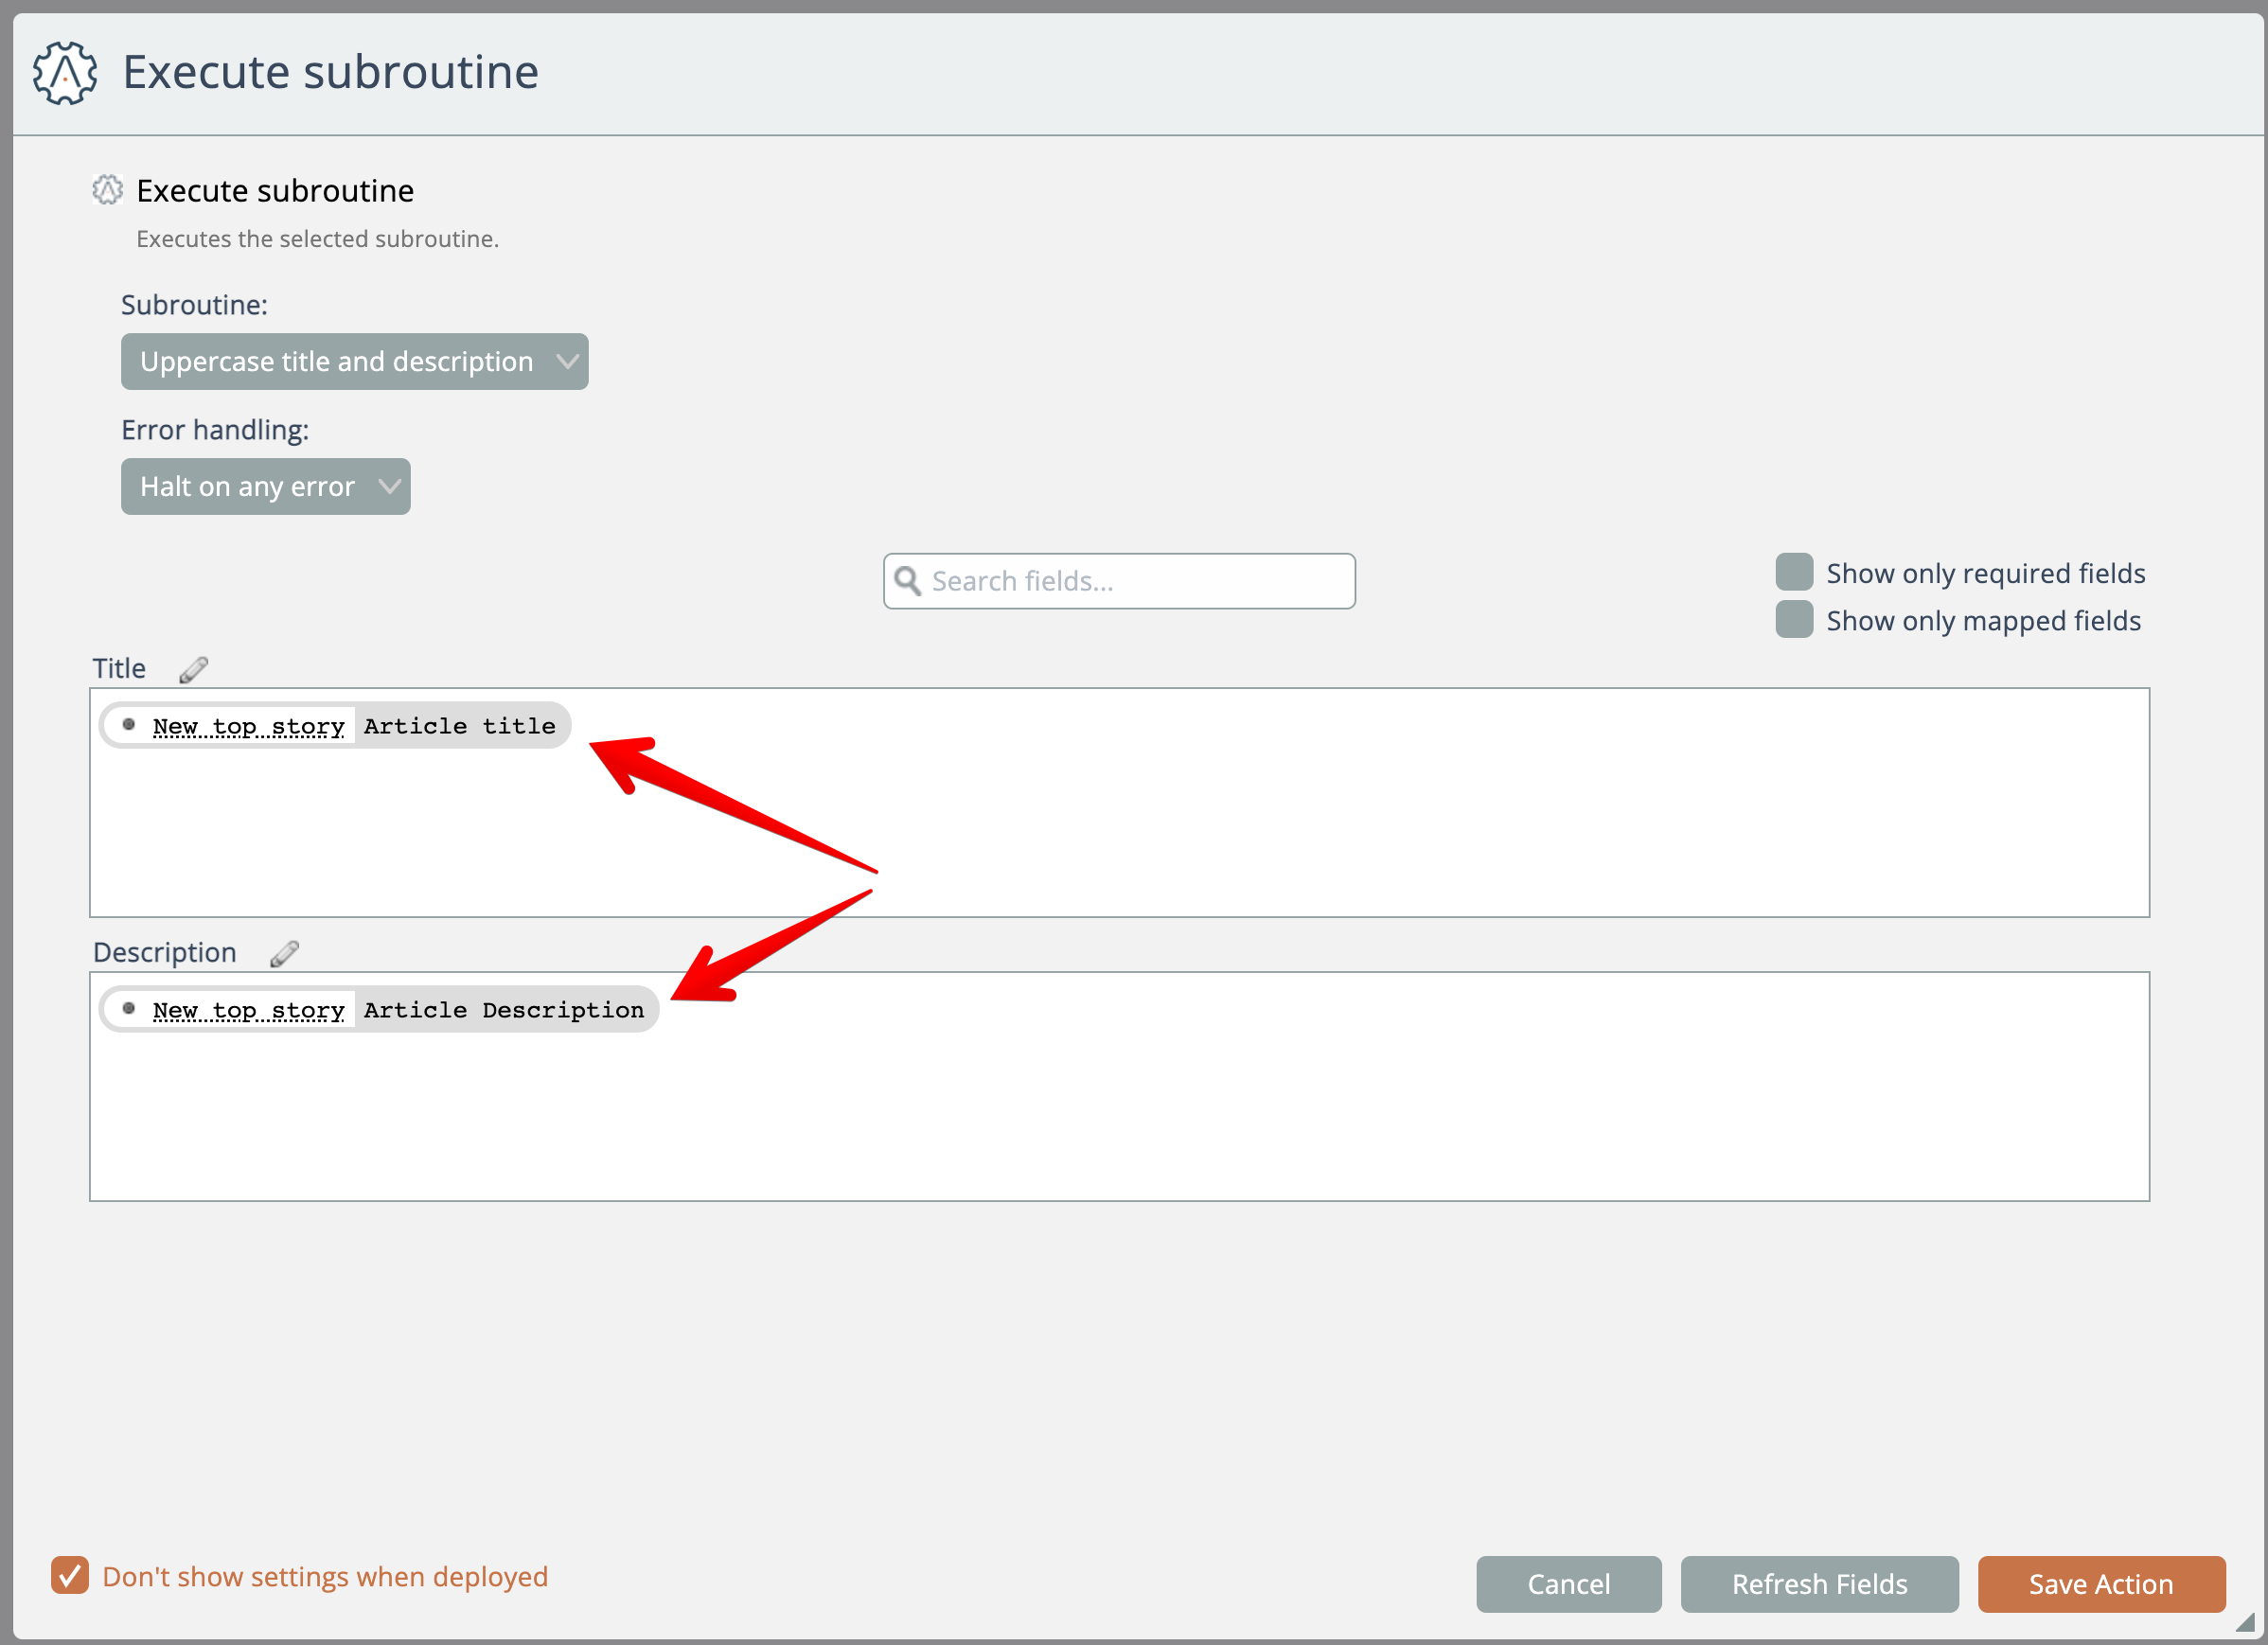Click the New top story link in Title
The height and width of the screenshot is (1645, 2268).
coord(248,726)
